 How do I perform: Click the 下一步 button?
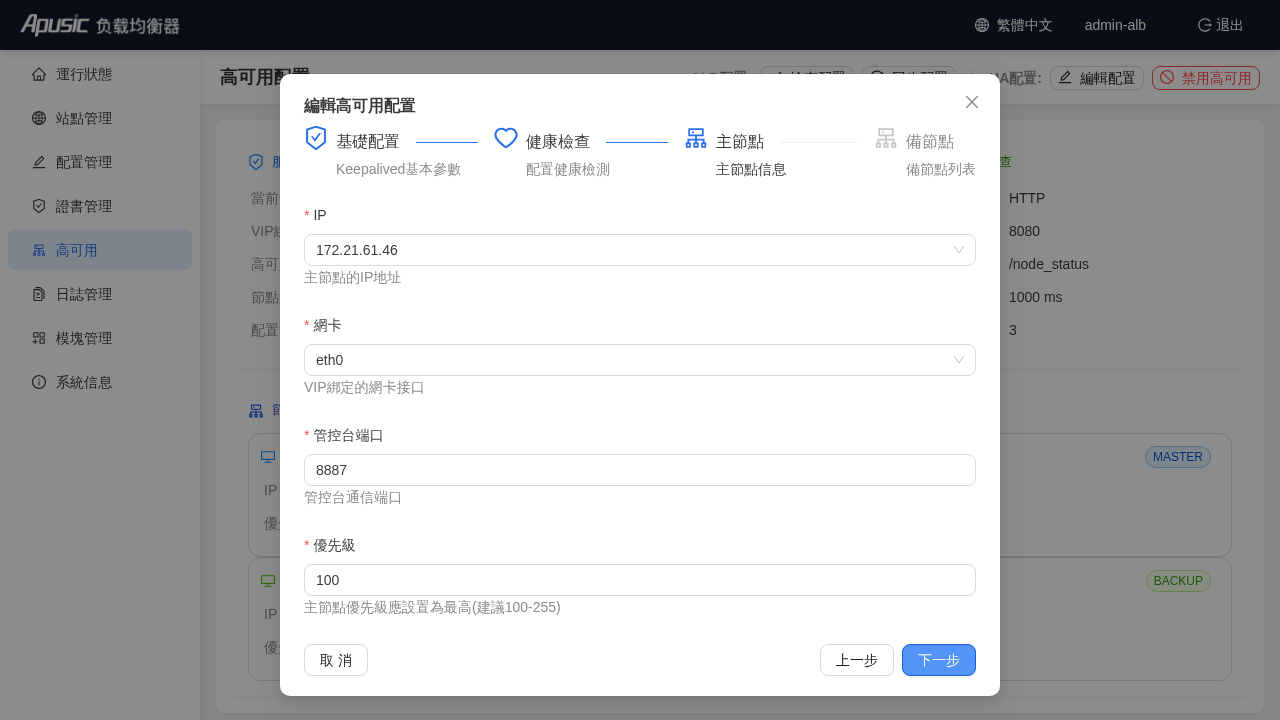[939, 660]
